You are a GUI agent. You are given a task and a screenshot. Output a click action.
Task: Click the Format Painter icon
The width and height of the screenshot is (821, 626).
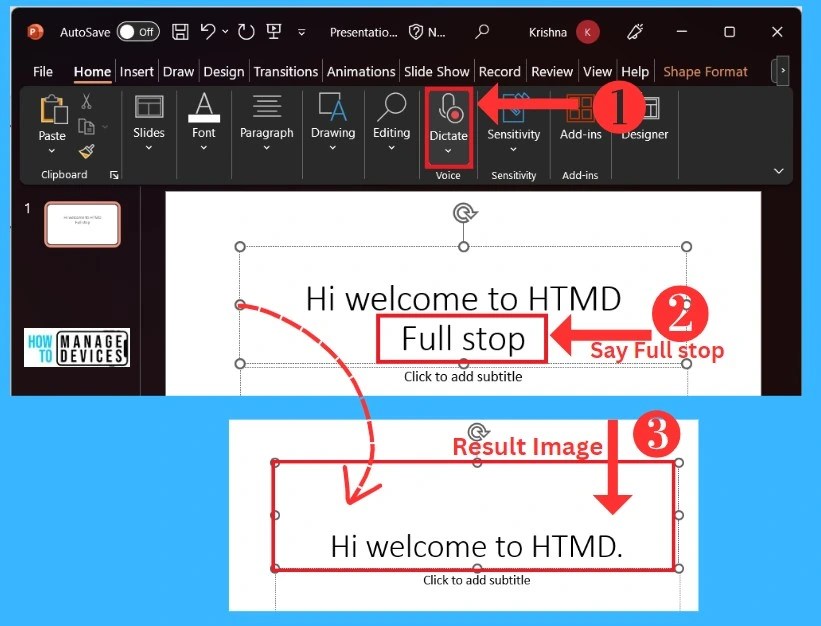pyautogui.click(x=87, y=152)
